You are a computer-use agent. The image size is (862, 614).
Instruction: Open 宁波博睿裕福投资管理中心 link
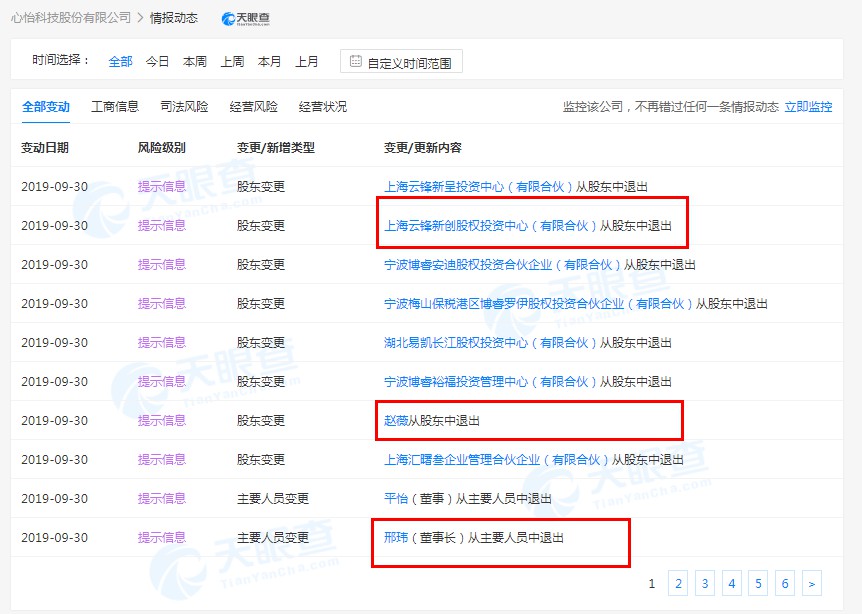(x=491, y=382)
